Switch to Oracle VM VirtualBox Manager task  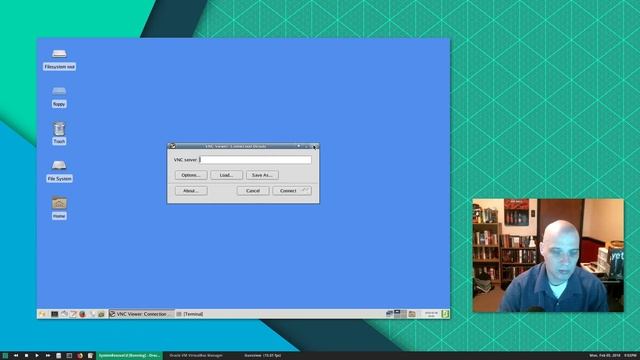[196, 356]
